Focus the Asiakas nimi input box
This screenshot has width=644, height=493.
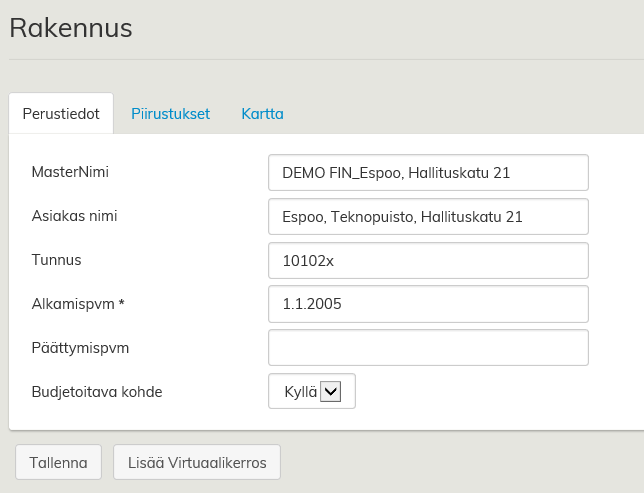click(428, 216)
